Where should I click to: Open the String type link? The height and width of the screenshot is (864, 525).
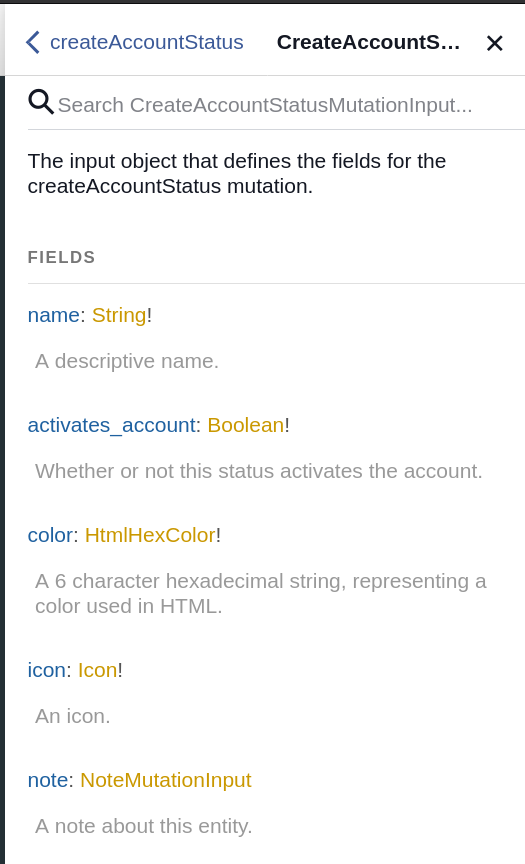click(x=119, y=315)
